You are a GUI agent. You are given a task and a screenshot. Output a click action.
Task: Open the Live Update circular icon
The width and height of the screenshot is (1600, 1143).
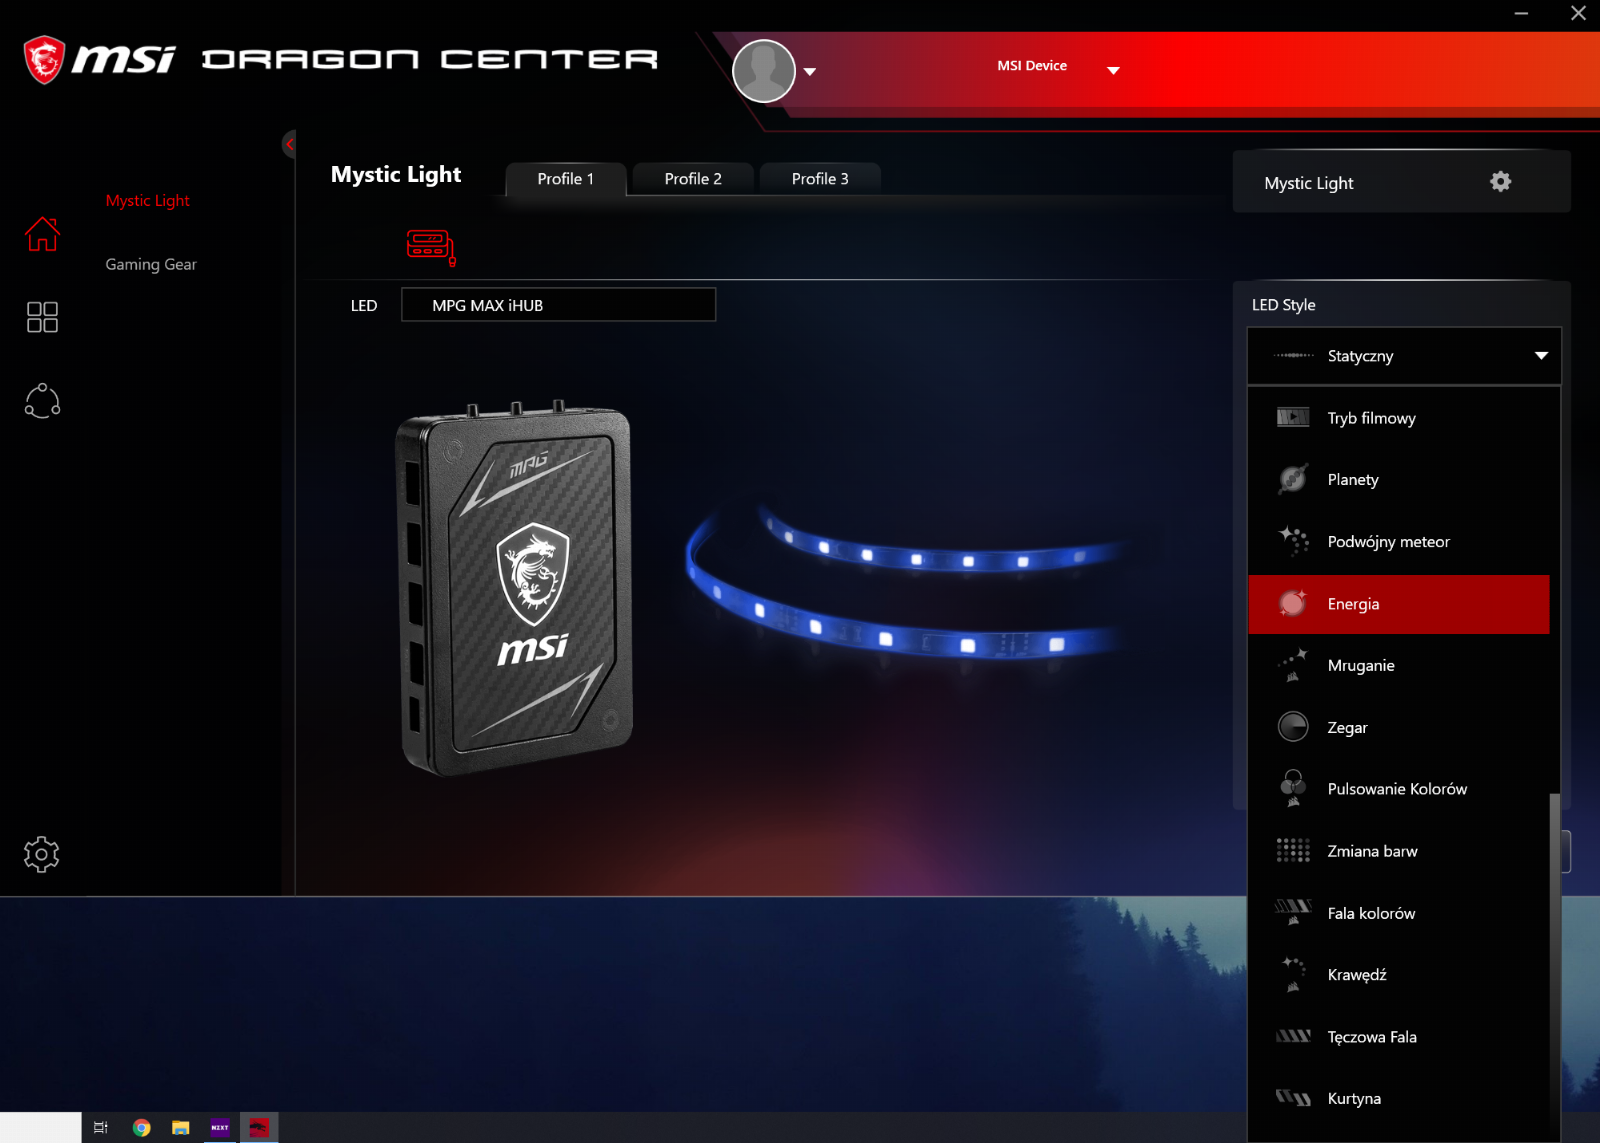[x=42, y=401]
